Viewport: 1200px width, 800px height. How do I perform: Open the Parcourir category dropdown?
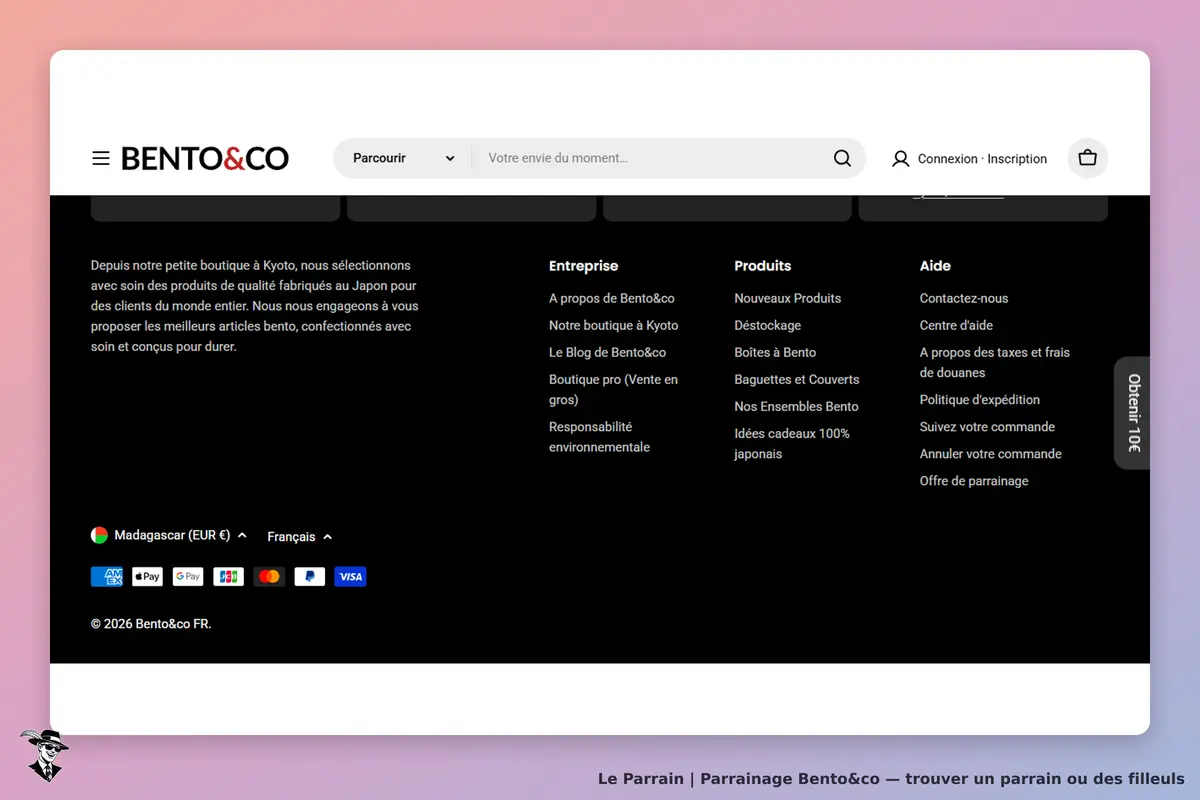pos(404,158)
